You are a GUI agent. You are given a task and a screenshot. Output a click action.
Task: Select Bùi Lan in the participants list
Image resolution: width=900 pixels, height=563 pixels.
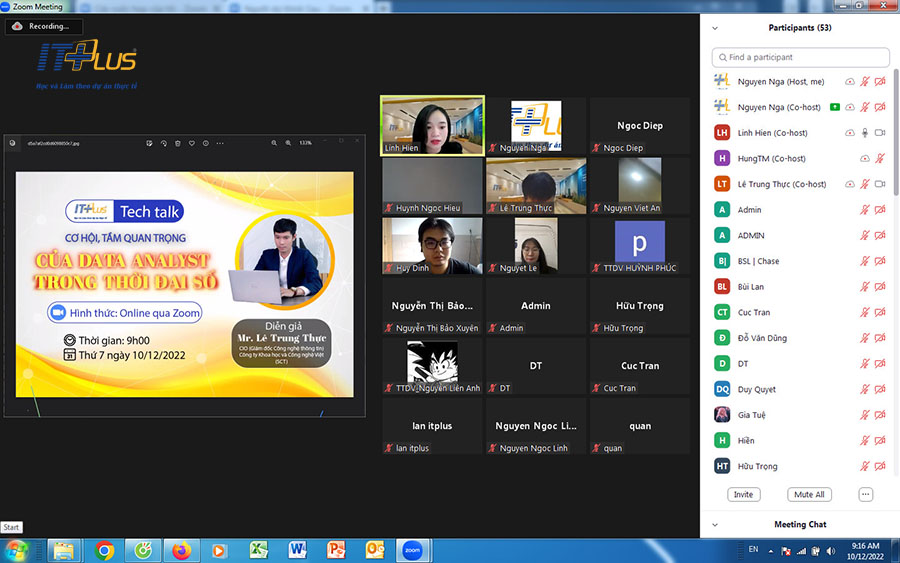(x=750, y=287)
